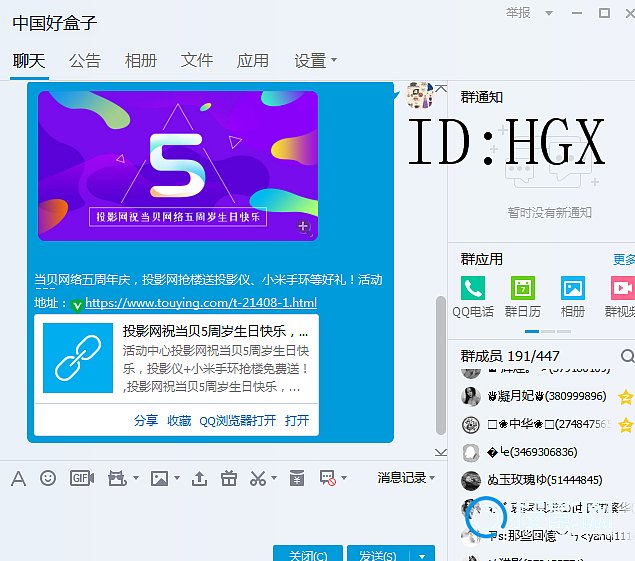This screenshot has height=561, width=635.
Task: Click 群通知 heading
Action: click(x=482, y=97)
